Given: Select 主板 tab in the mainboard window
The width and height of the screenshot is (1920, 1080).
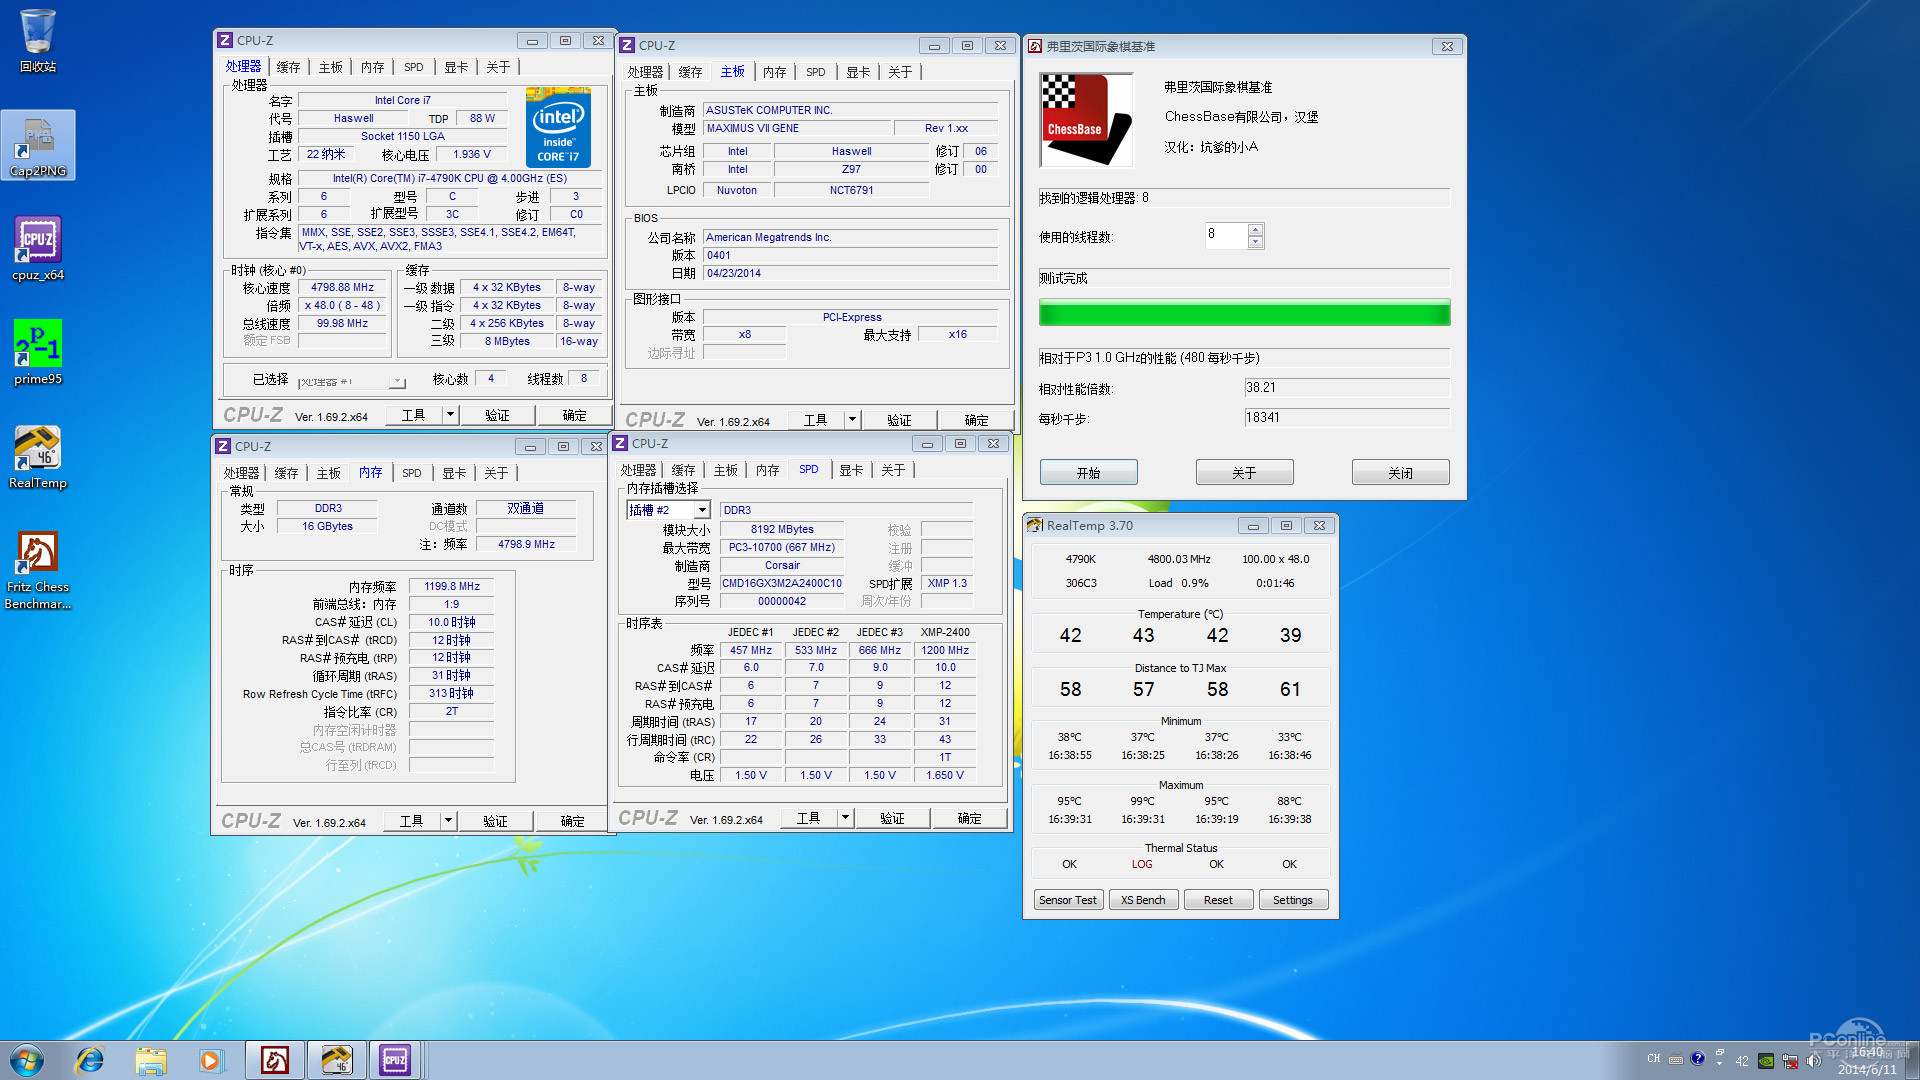Looking at the screenshot, I should [x=733, y=72].
